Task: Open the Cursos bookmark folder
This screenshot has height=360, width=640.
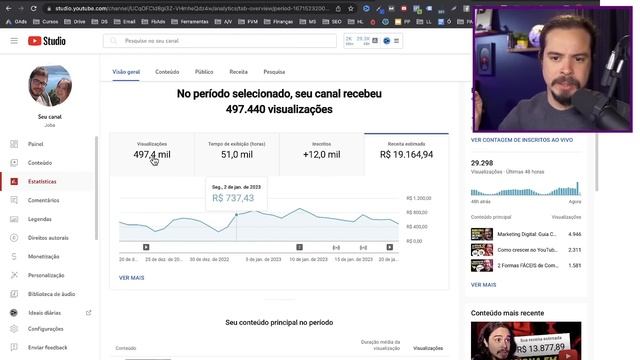Action: tap(46, 22)
